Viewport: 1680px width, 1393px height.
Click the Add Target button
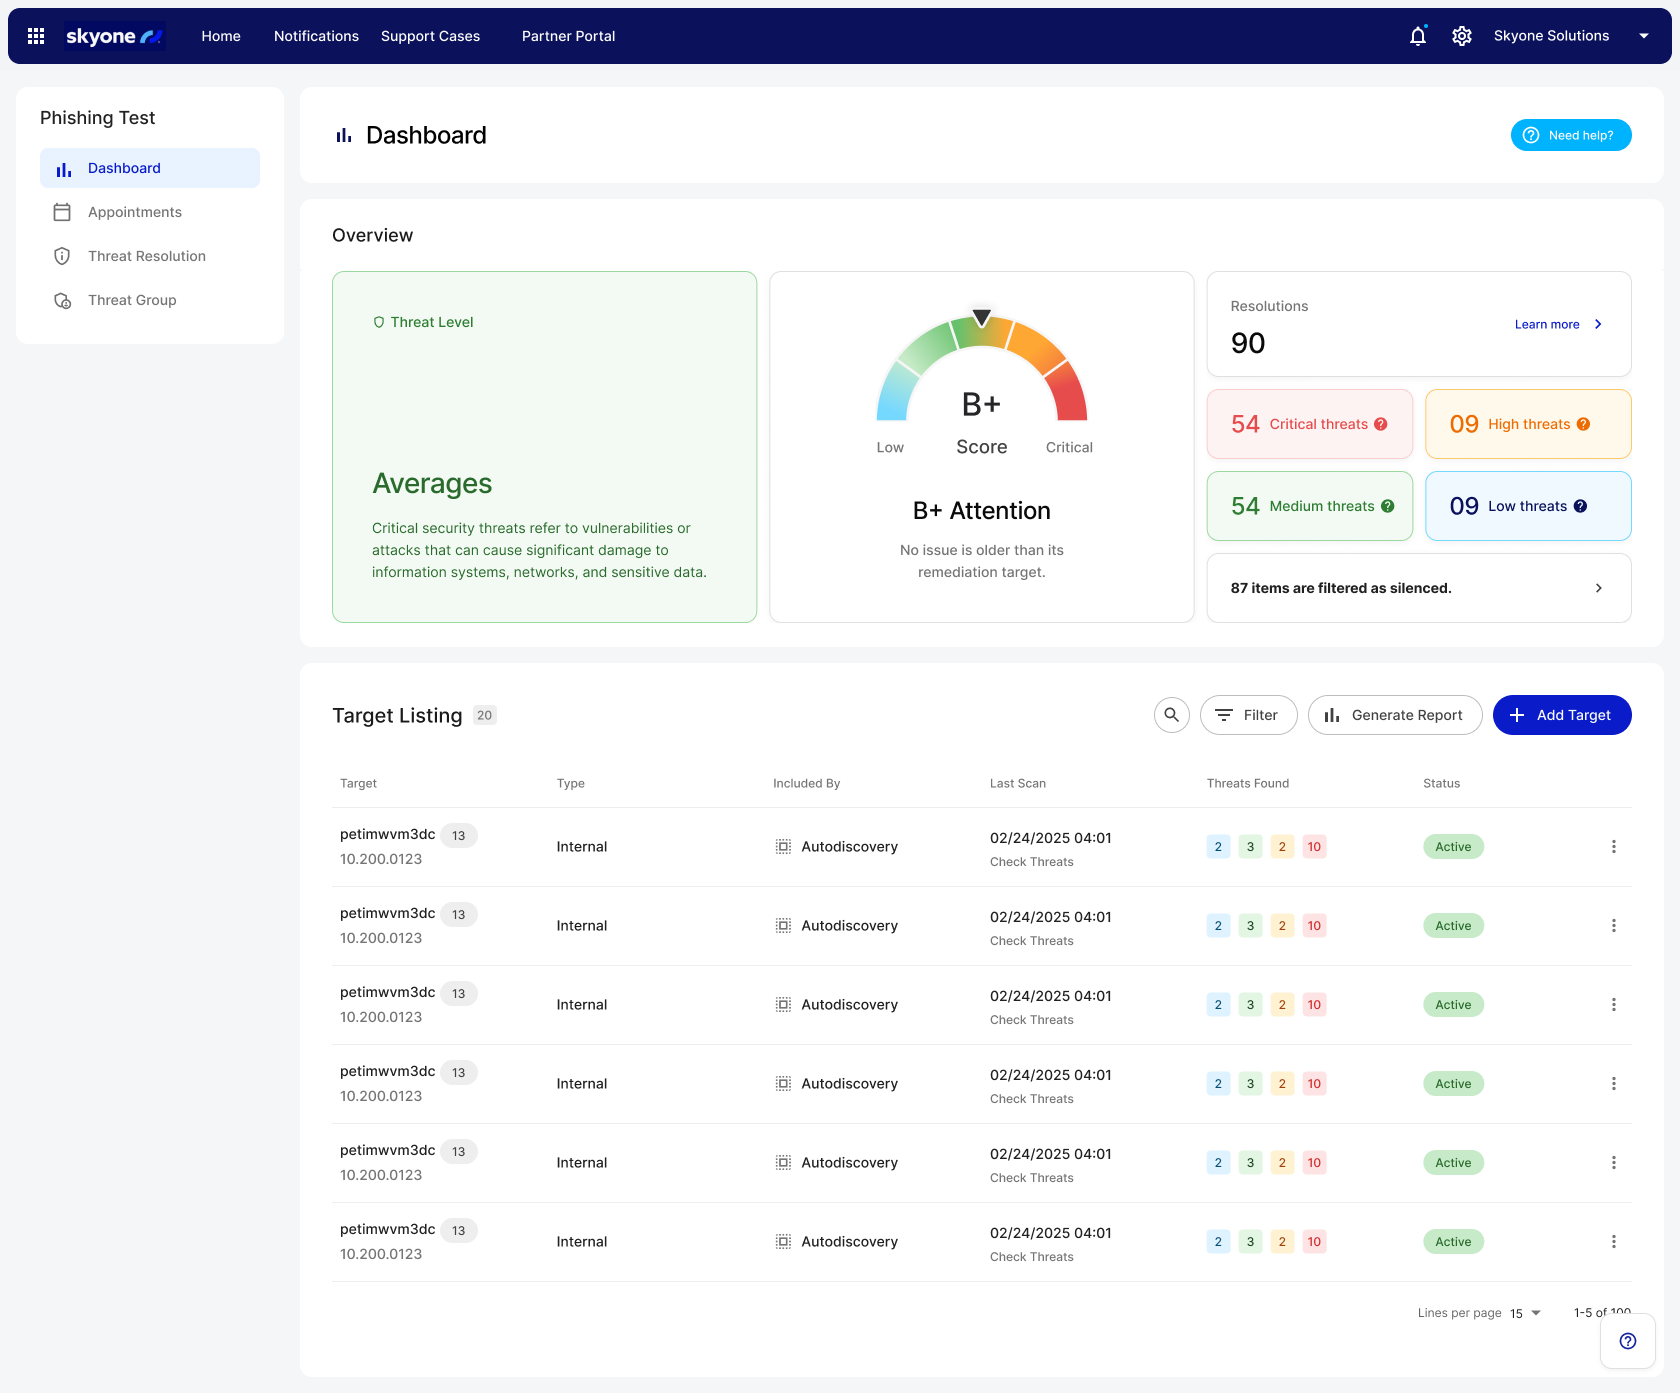[x=1561, y=715]
